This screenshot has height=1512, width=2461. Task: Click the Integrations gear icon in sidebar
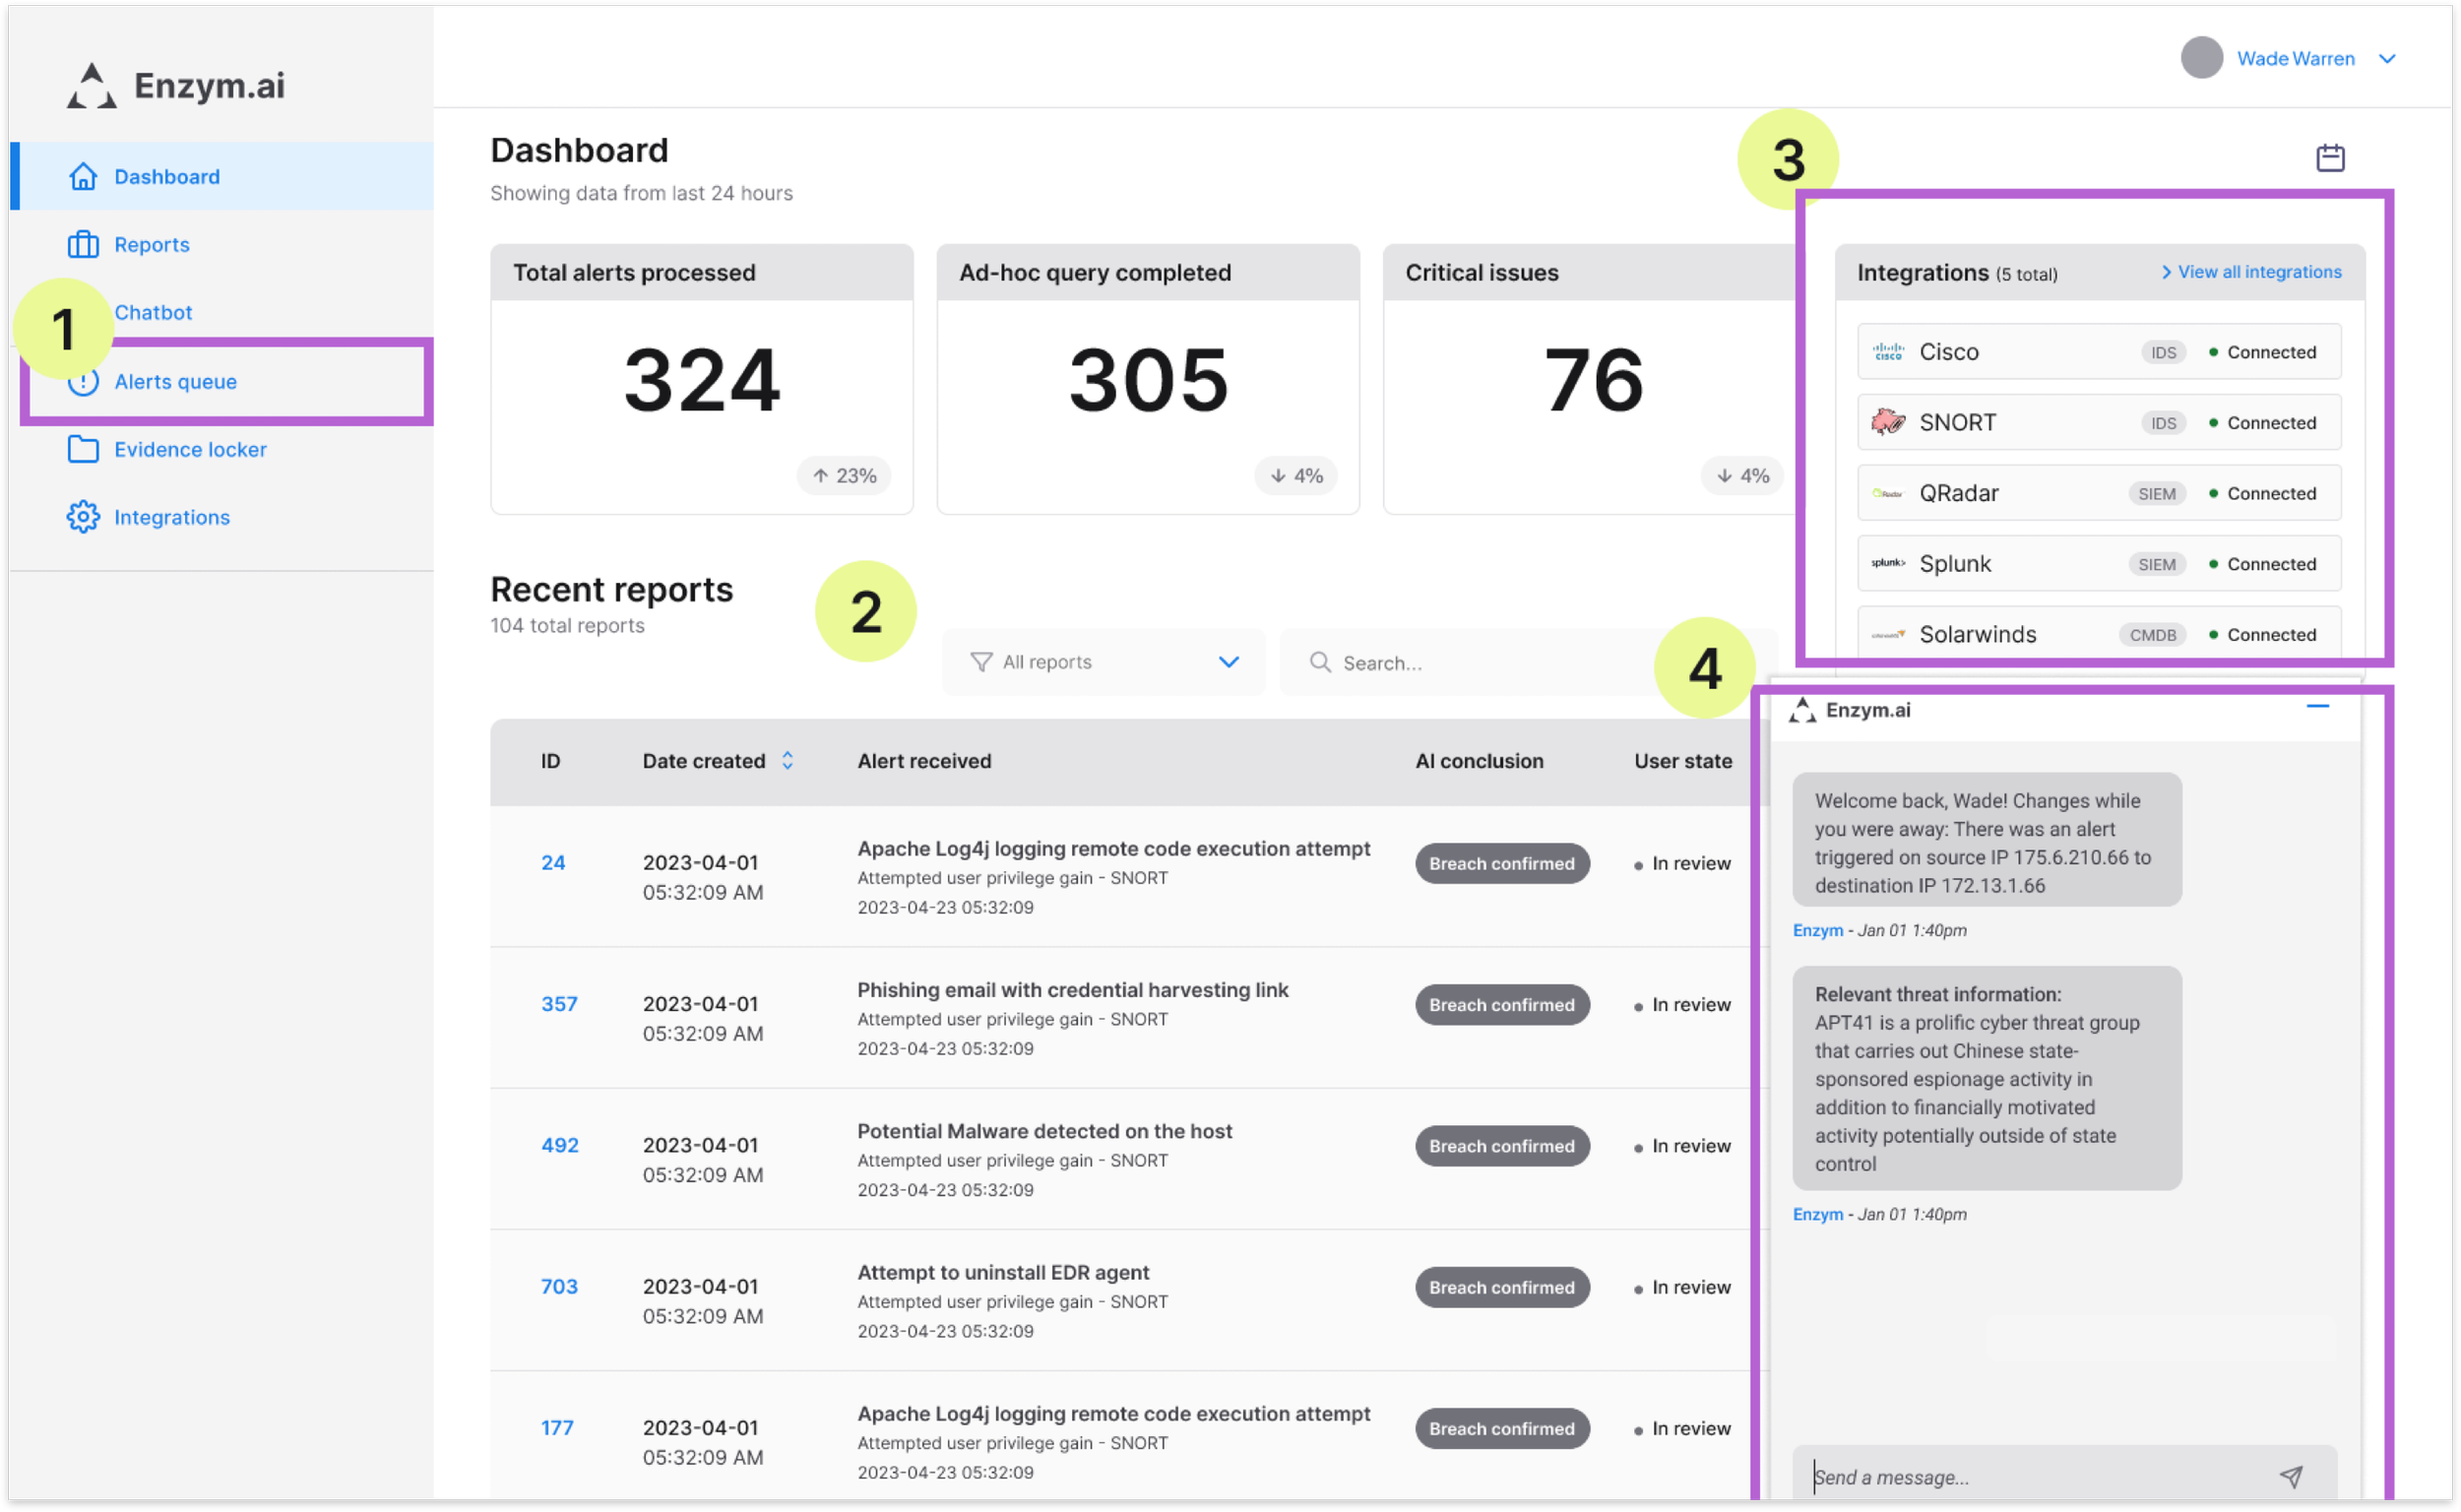(x=83, y=517)
